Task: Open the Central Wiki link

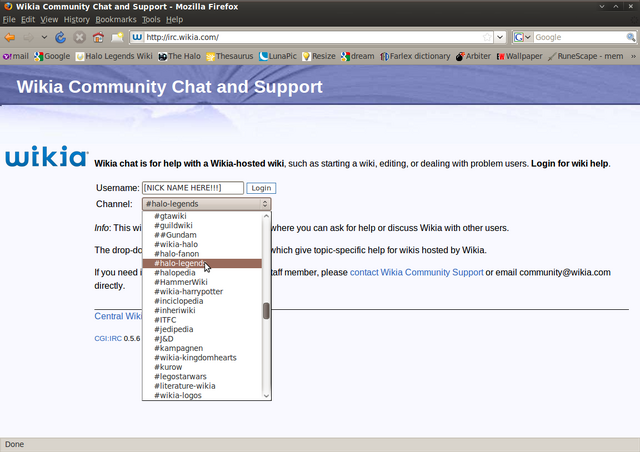Action: [x=118, y=316]
